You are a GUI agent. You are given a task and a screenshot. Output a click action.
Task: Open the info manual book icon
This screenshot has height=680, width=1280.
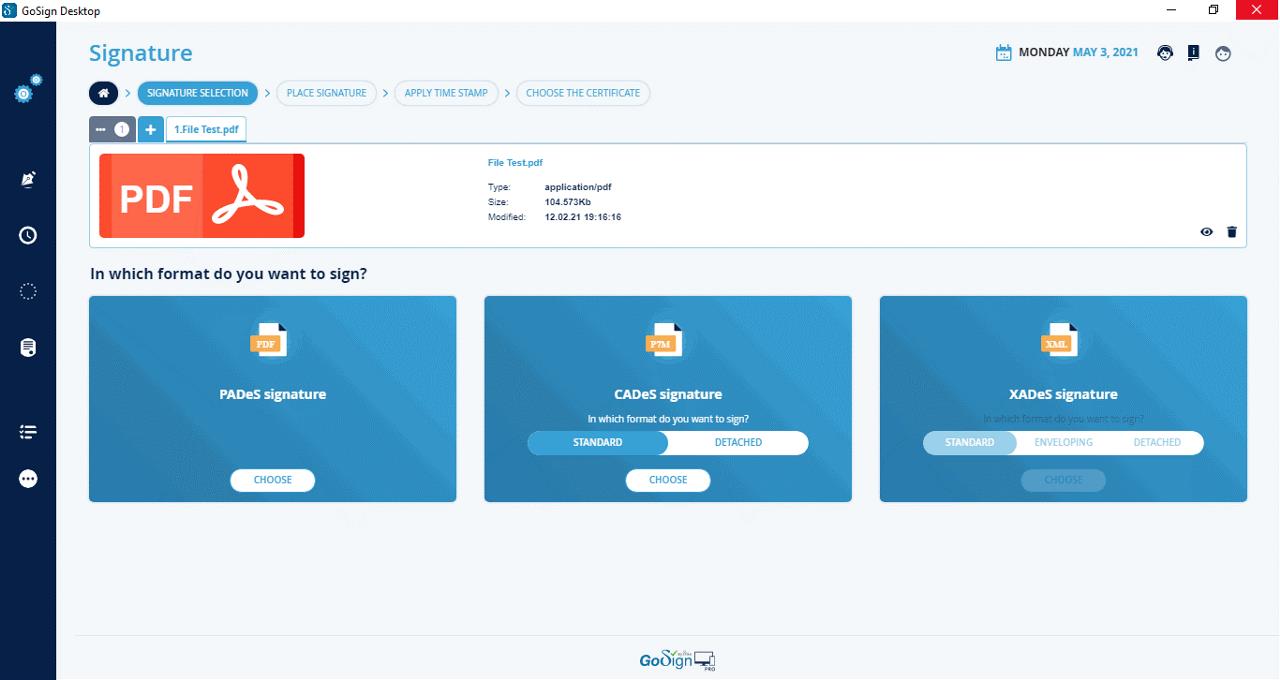coord(1193,52)
